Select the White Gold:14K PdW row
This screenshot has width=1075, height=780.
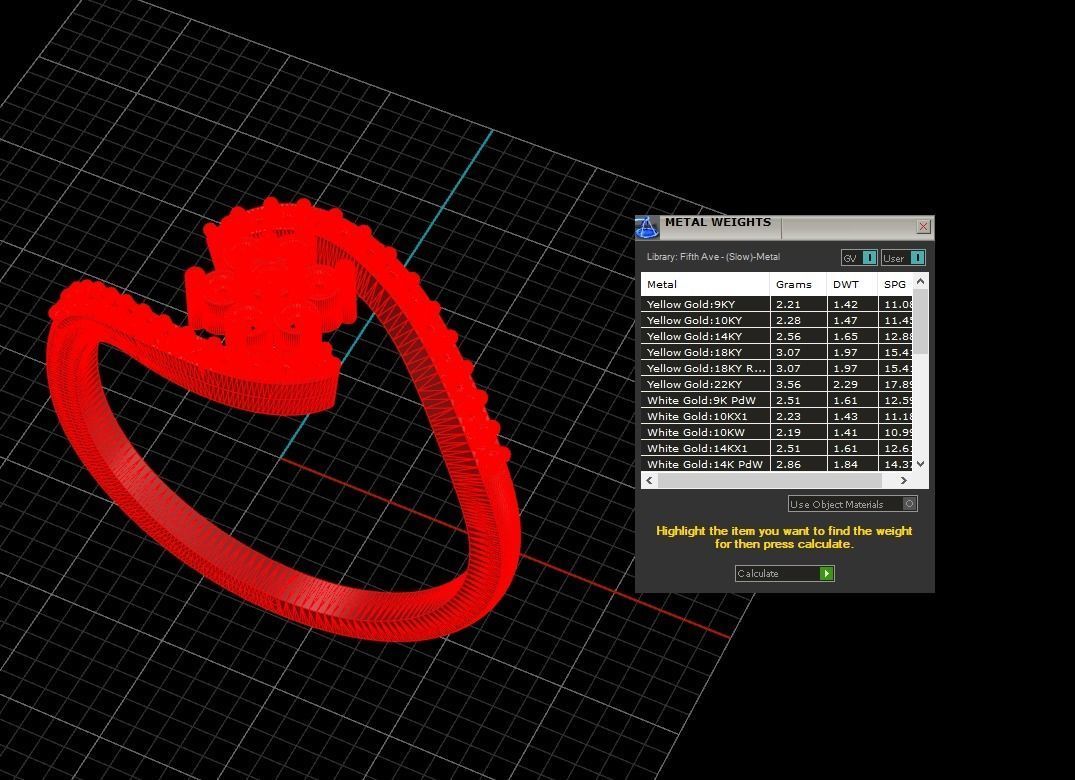tap(777, 464)
